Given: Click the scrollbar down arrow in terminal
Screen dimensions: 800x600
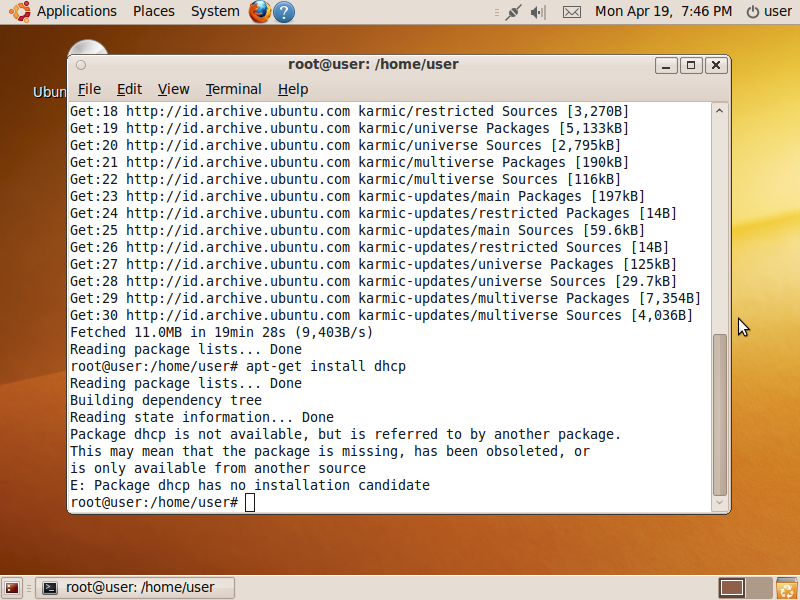Looking at the screenshot, I should [x=719, y=503].
